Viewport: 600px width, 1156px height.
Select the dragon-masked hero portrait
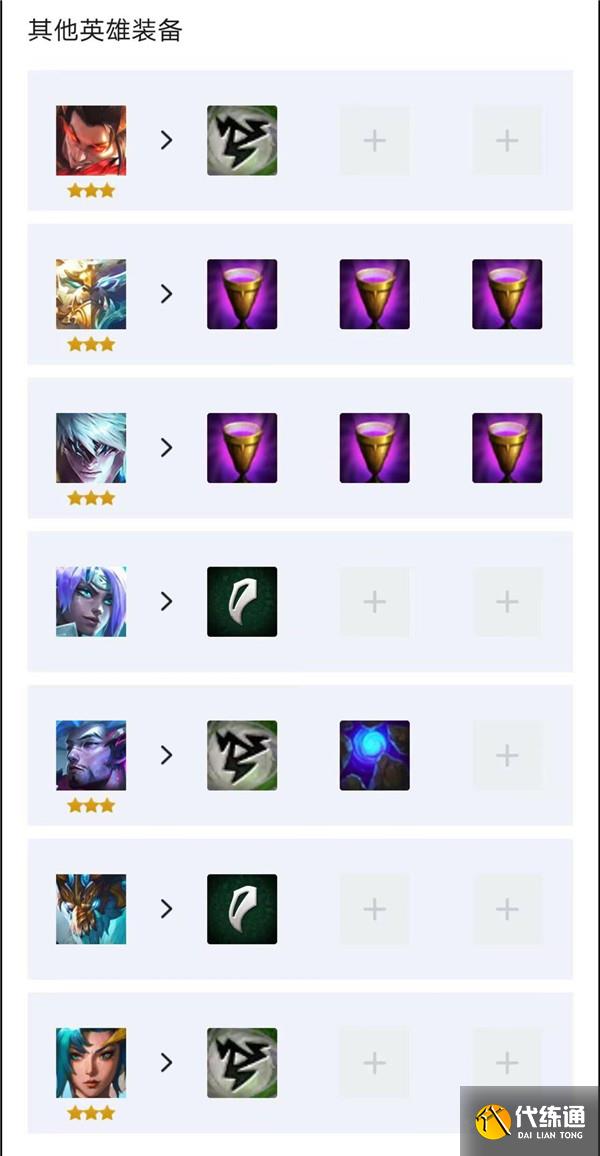click(x=91, y=909)
